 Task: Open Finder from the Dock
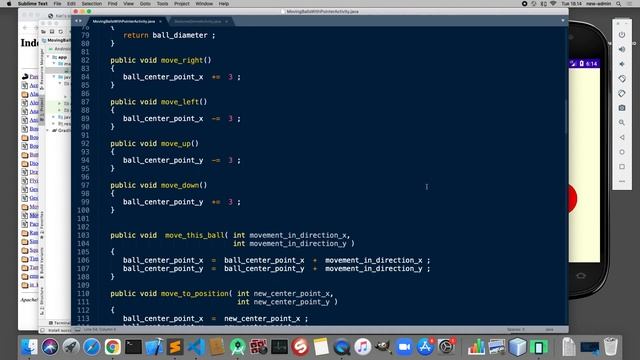point(29,347)
